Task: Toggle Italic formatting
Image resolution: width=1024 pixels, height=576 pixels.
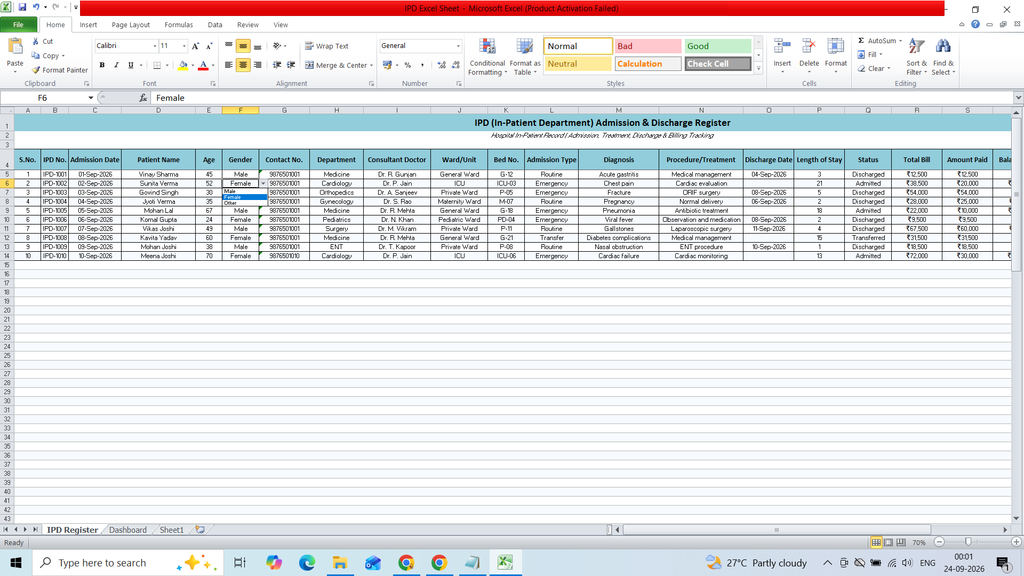Action: 116,65
